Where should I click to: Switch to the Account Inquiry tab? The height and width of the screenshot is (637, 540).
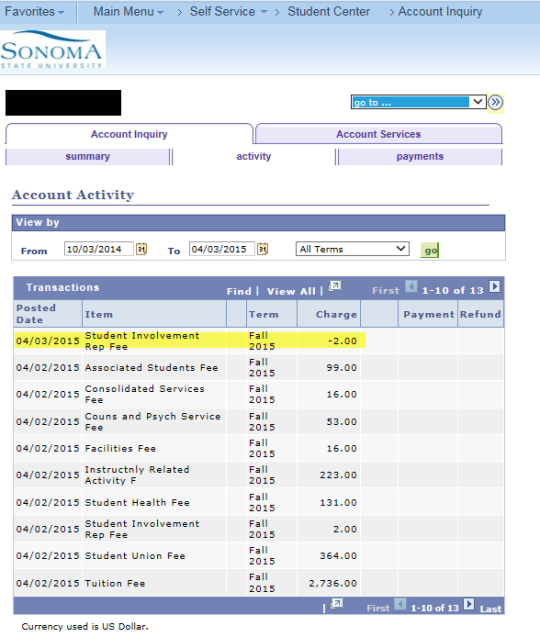point(129,134)
